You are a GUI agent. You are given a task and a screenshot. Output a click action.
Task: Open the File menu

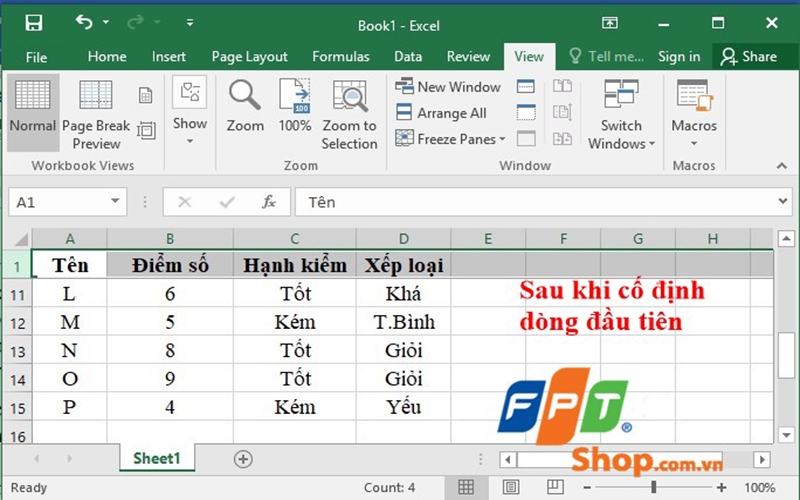[x=36, y=57]
